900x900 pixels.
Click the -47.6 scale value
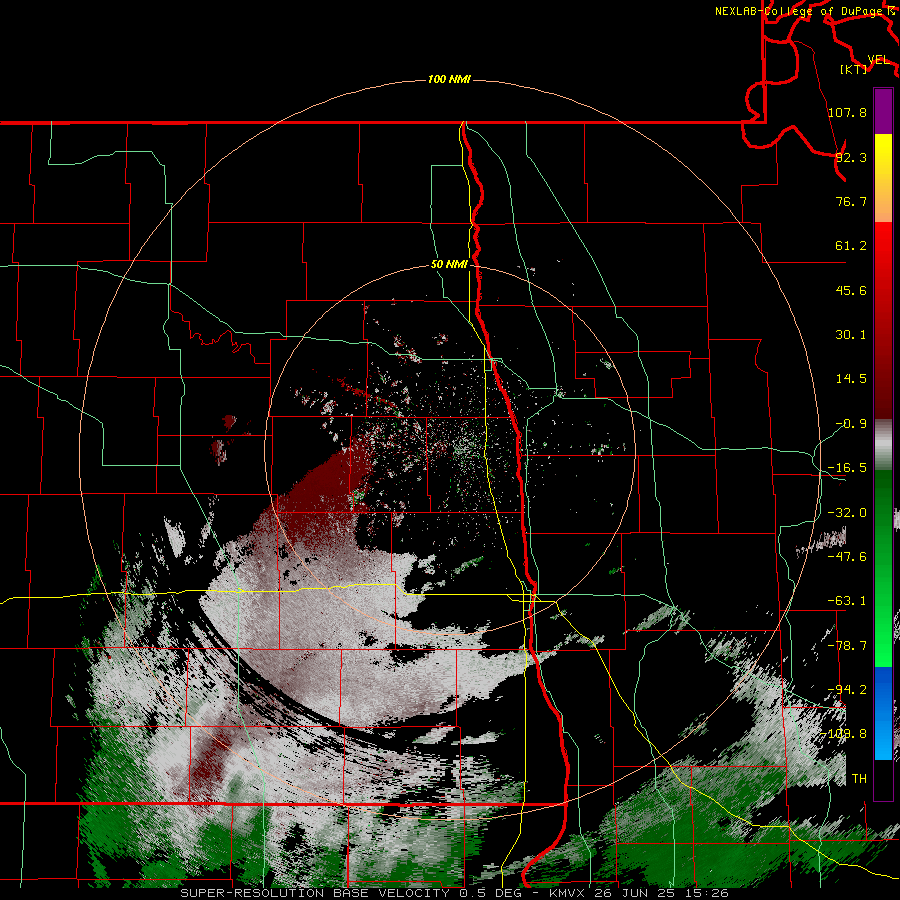[x=847, y=557]
